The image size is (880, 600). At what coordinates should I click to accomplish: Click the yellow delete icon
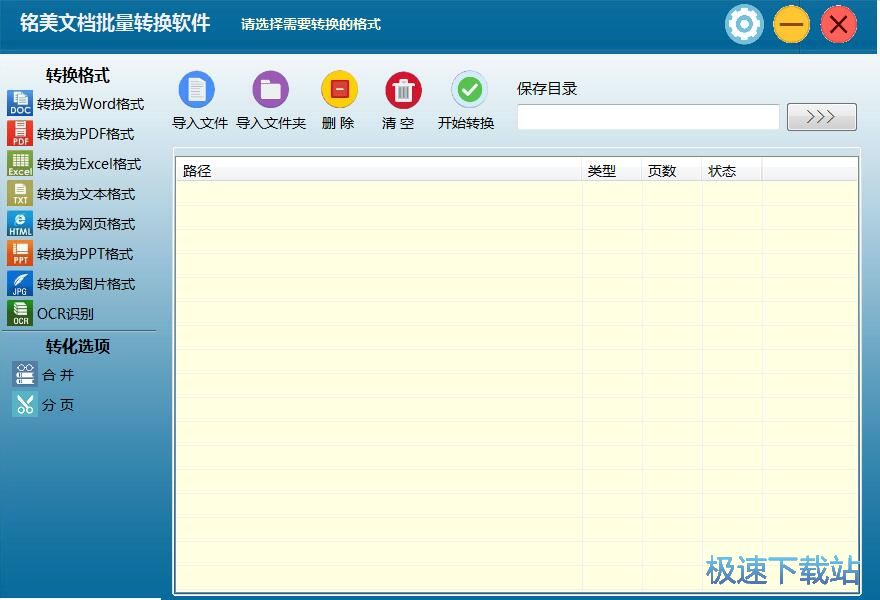tap(340, 89)
